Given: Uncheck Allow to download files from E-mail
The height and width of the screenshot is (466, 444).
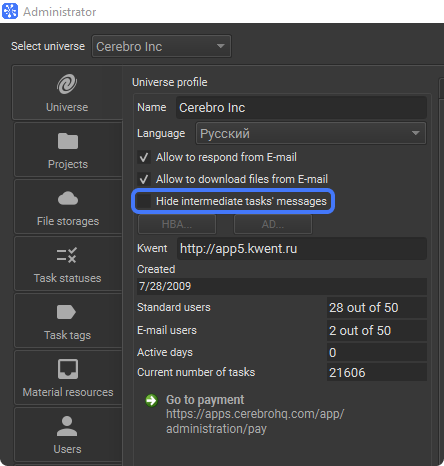Looking at the screenshot, I should pos(144,179).
